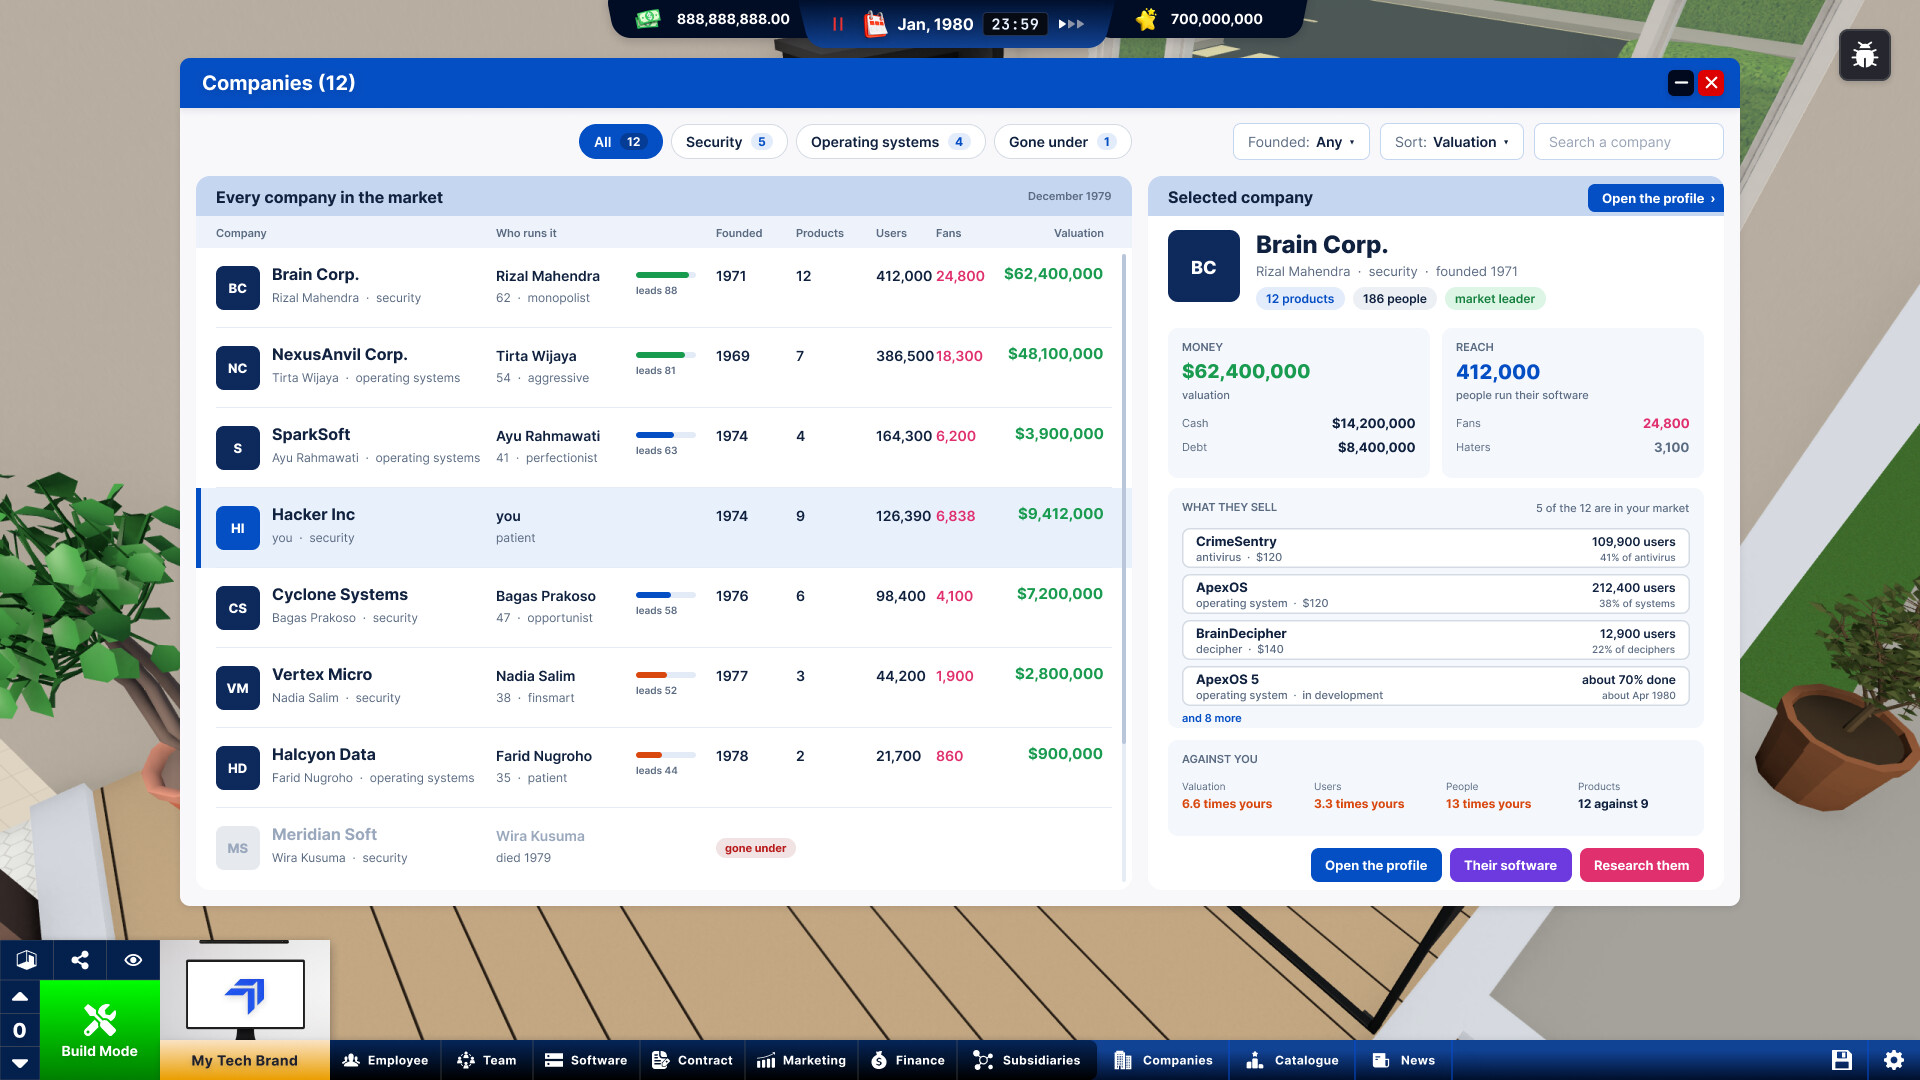Open My Tech Brand thumbnail
Image resolution: width=1920 pixels, height=1080 pixels.
coord(245,1010)
